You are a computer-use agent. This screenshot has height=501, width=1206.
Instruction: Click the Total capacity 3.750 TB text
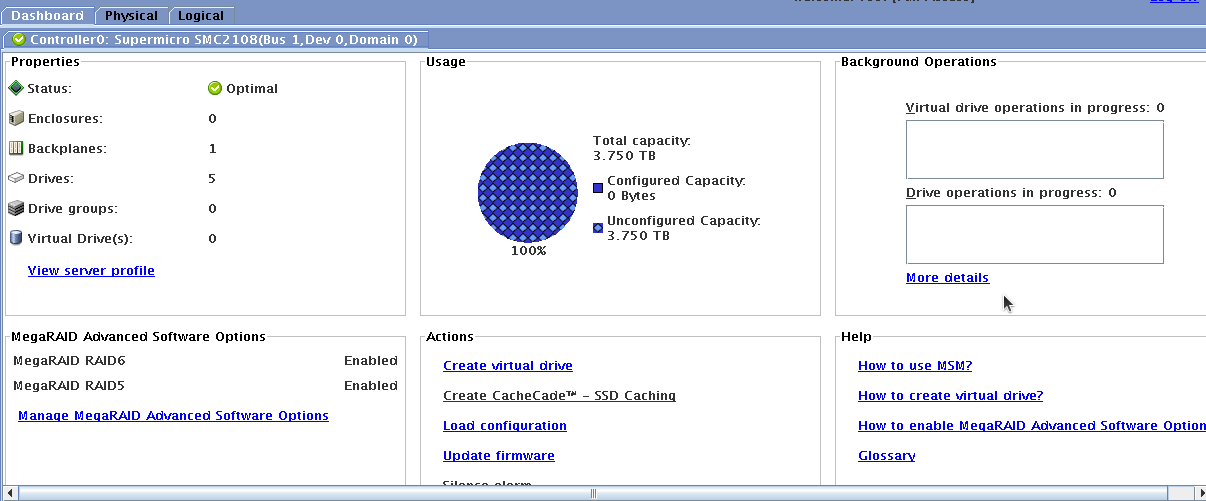point(641,148)
